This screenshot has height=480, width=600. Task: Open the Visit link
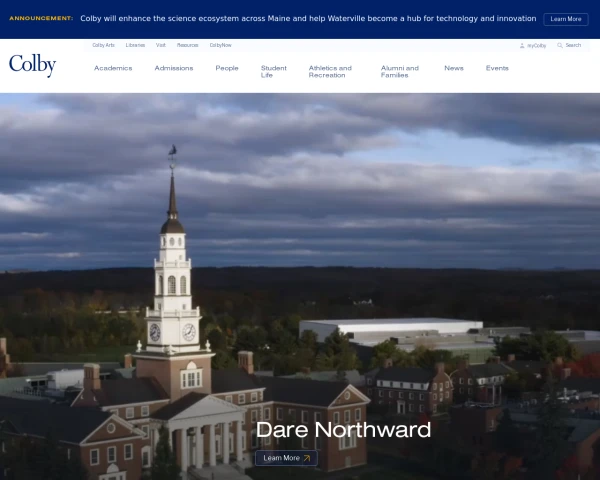(x=161, y=45)
